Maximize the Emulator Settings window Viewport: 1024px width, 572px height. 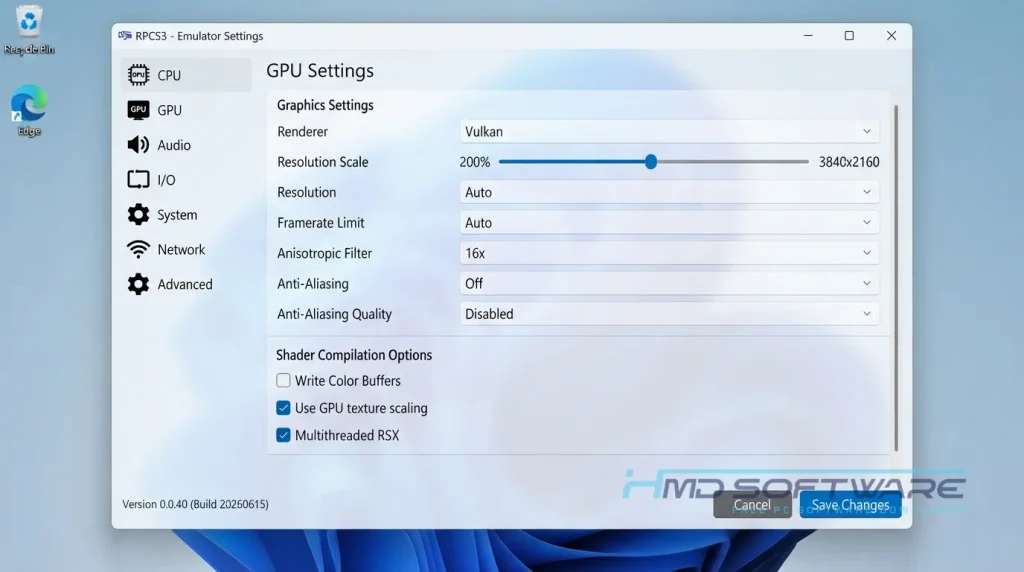point(849,36)
